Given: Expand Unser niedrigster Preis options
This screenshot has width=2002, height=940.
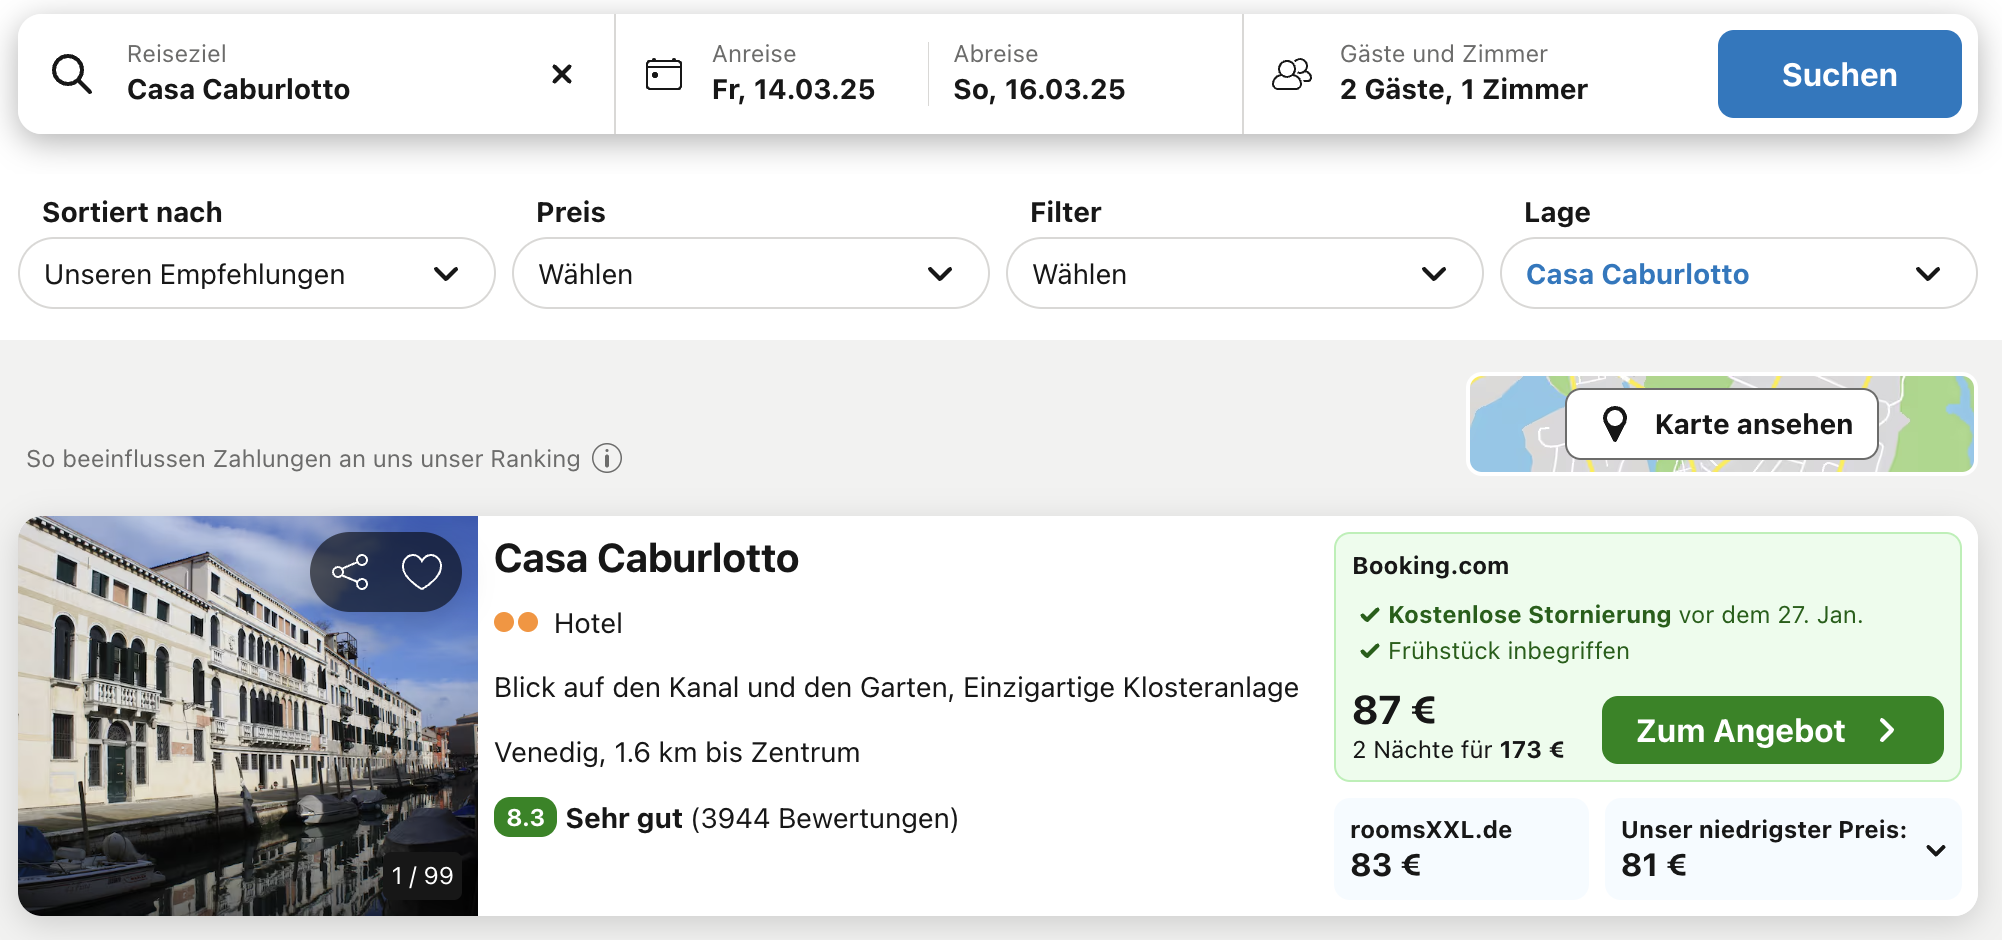Looking at the screenshot, I should pos(1935,850).
